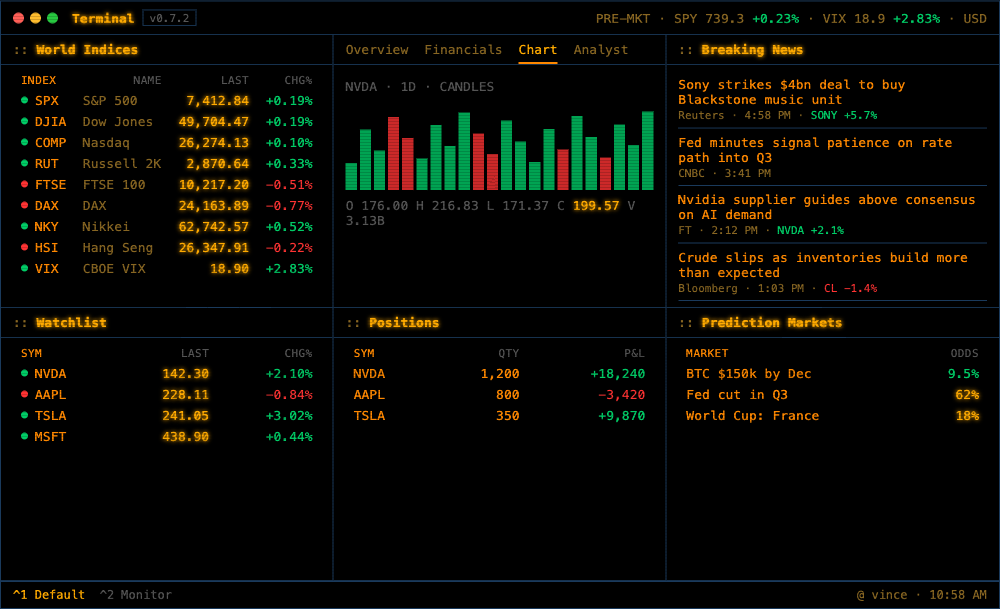The height and width of the screenshot is (609, 1000).
Task: Switch to the ^1 Default workspace
Action: (x=48, y=594)
